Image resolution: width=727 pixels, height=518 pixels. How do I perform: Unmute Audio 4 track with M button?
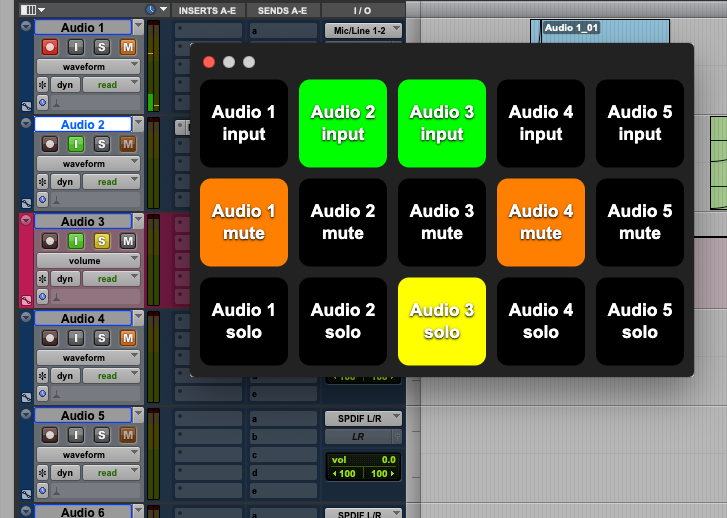click(128, 338)
